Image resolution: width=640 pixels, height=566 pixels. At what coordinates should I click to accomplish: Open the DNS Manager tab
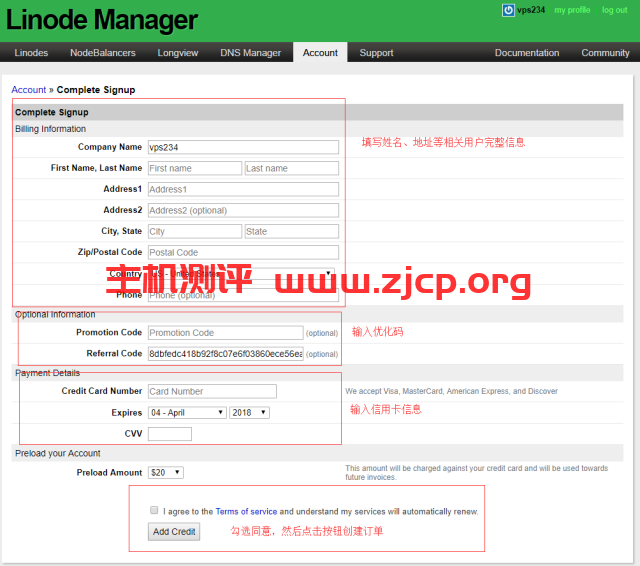(x=250, y=53)
